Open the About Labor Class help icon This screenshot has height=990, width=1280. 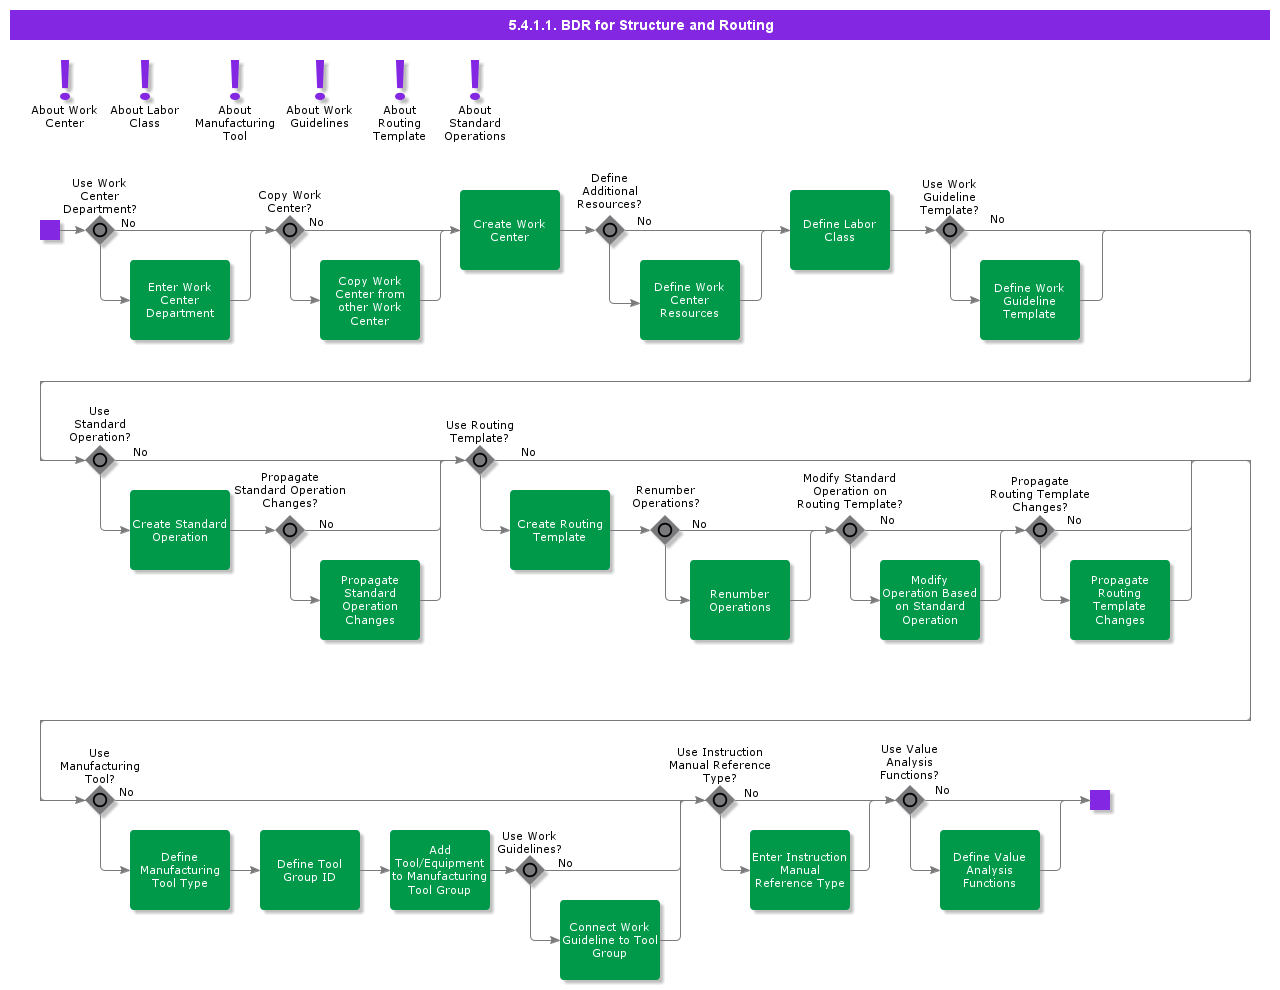[145, 80]
